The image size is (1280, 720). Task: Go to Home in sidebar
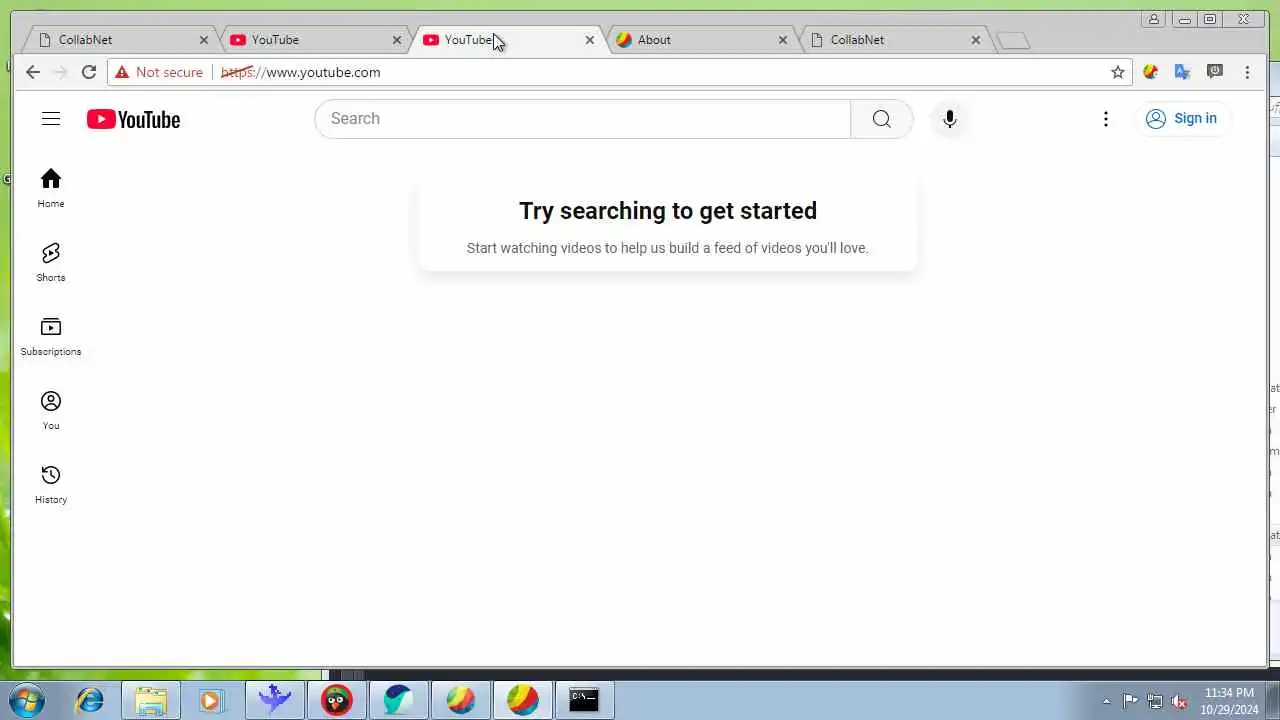click(51, 188)
